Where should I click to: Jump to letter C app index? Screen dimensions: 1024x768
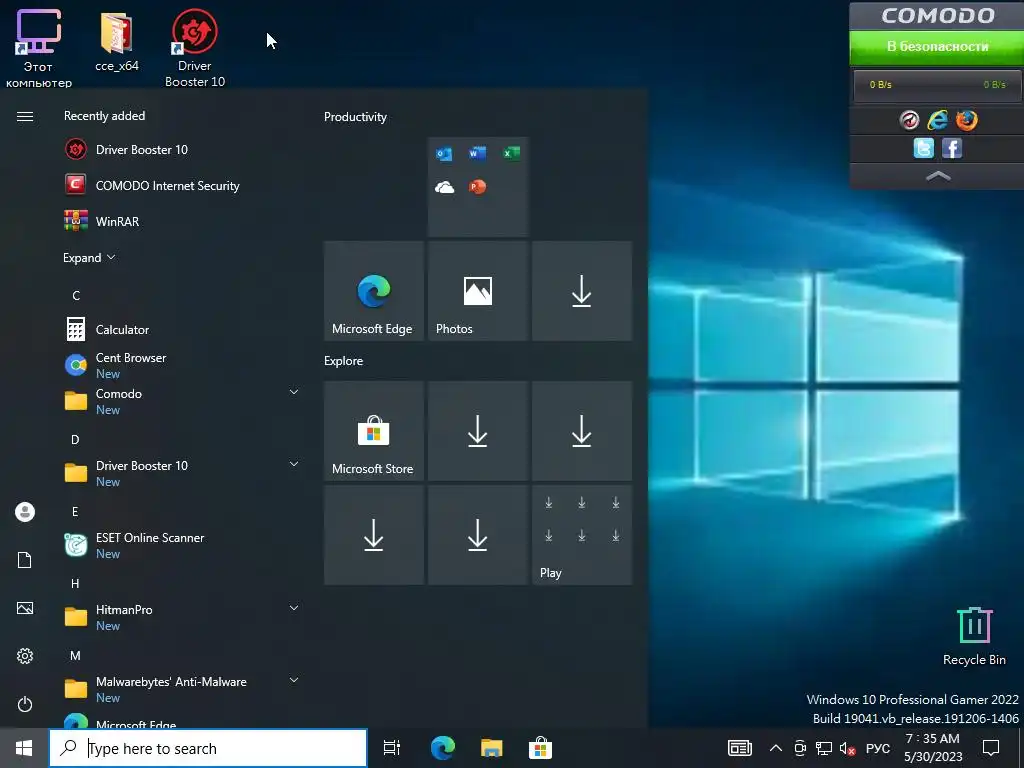[76, 296]
